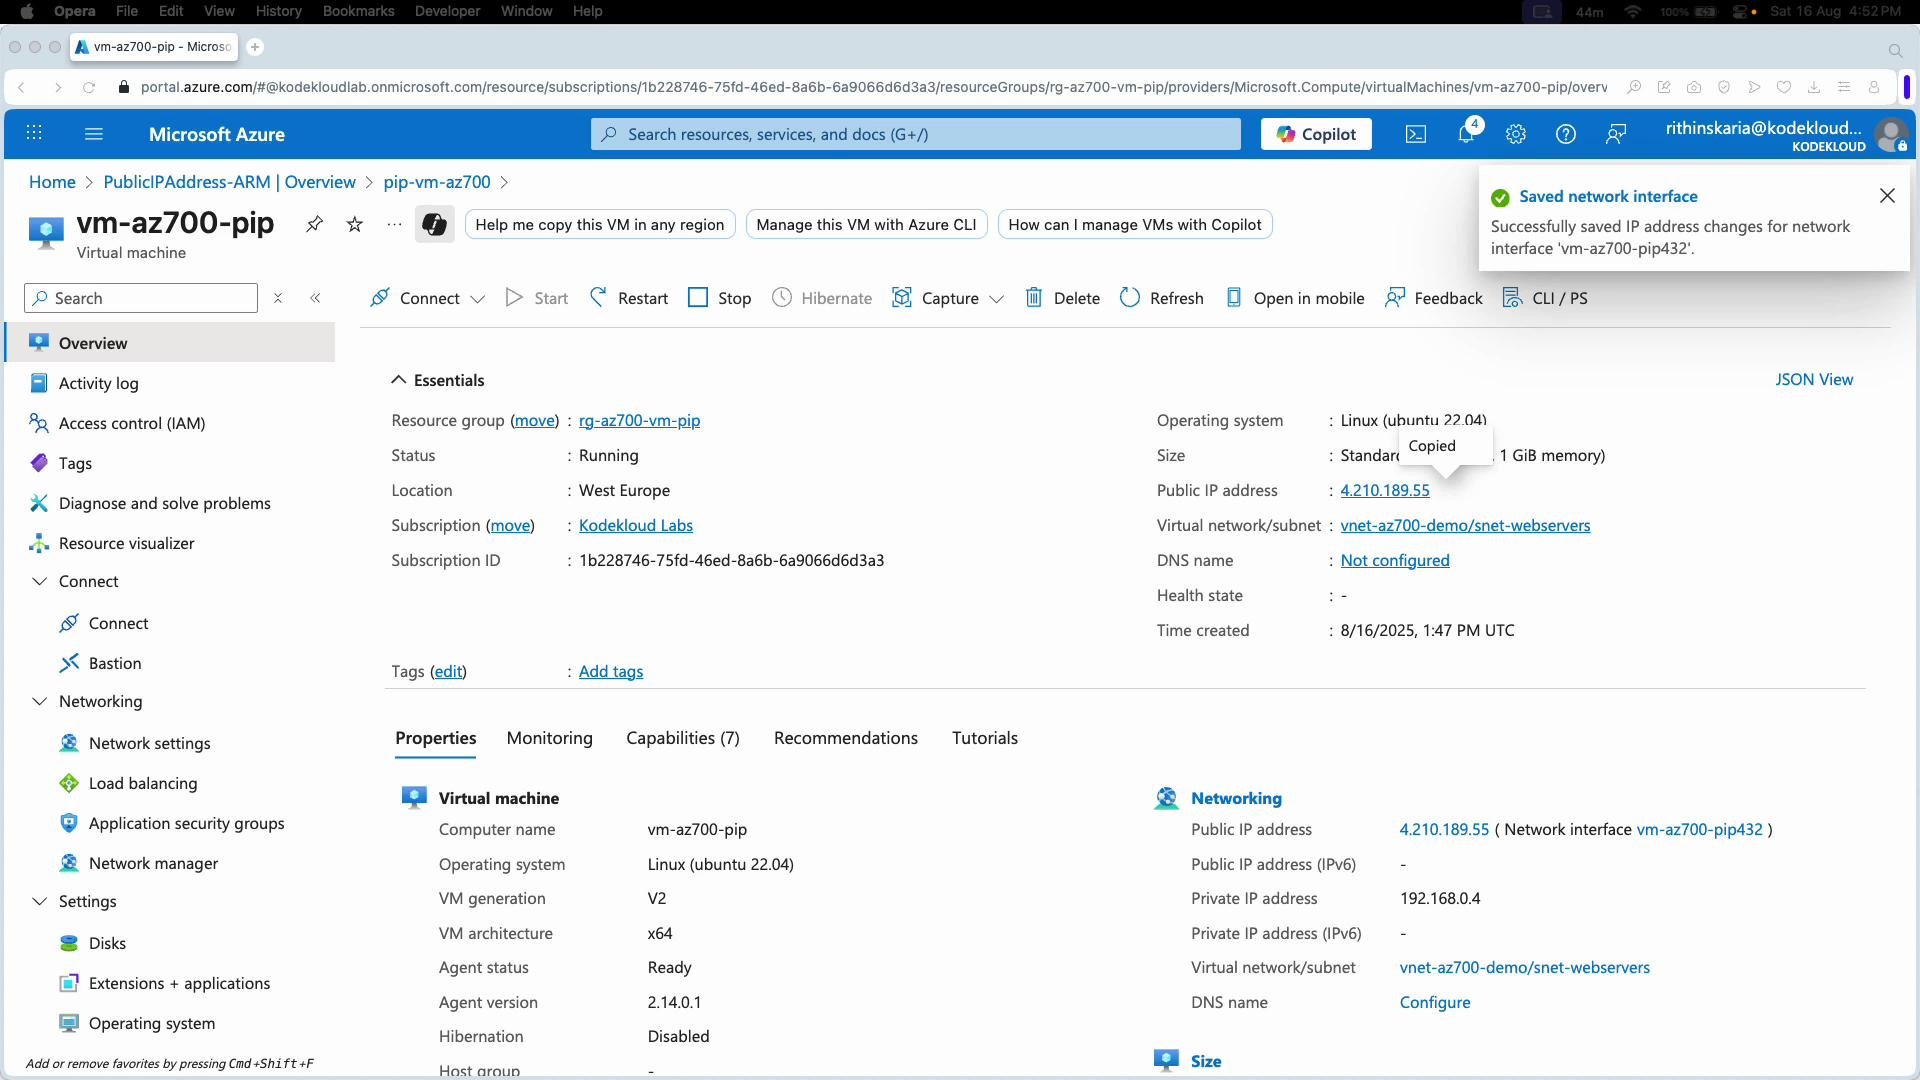The height and width of the screenshot is (1080, 1920).
Task: Click public IP 4.210.189.55 in Essentials
Action: pyautogui.click(x=1385, y=490)
